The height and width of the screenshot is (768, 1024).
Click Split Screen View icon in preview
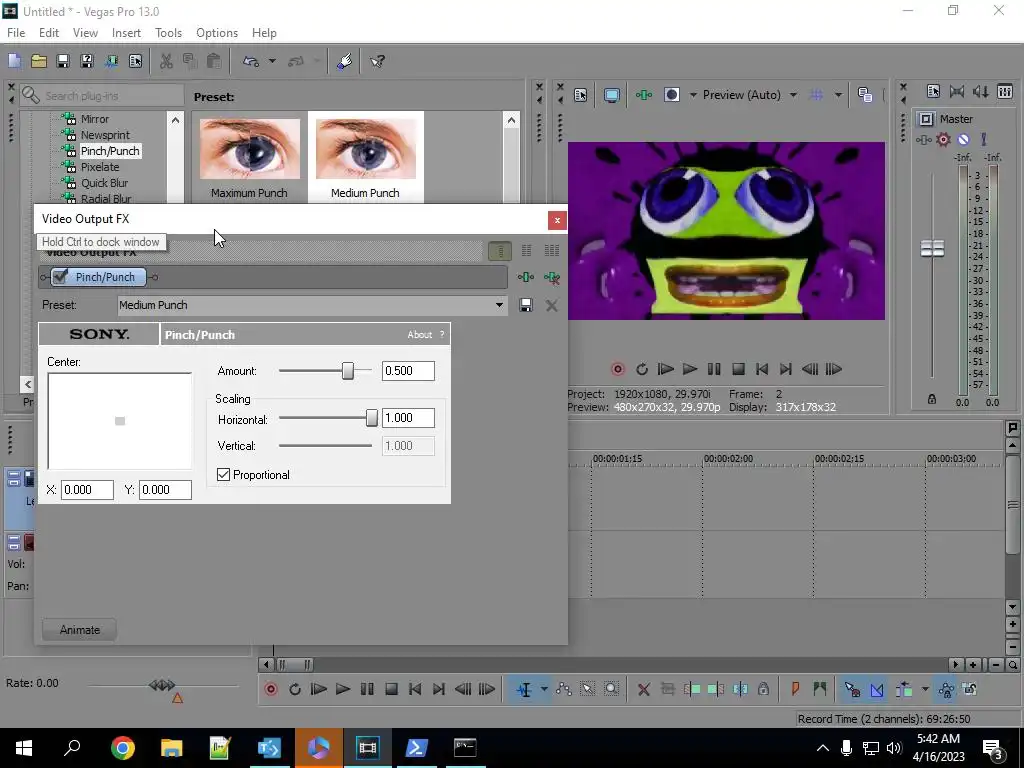point(672,95)
